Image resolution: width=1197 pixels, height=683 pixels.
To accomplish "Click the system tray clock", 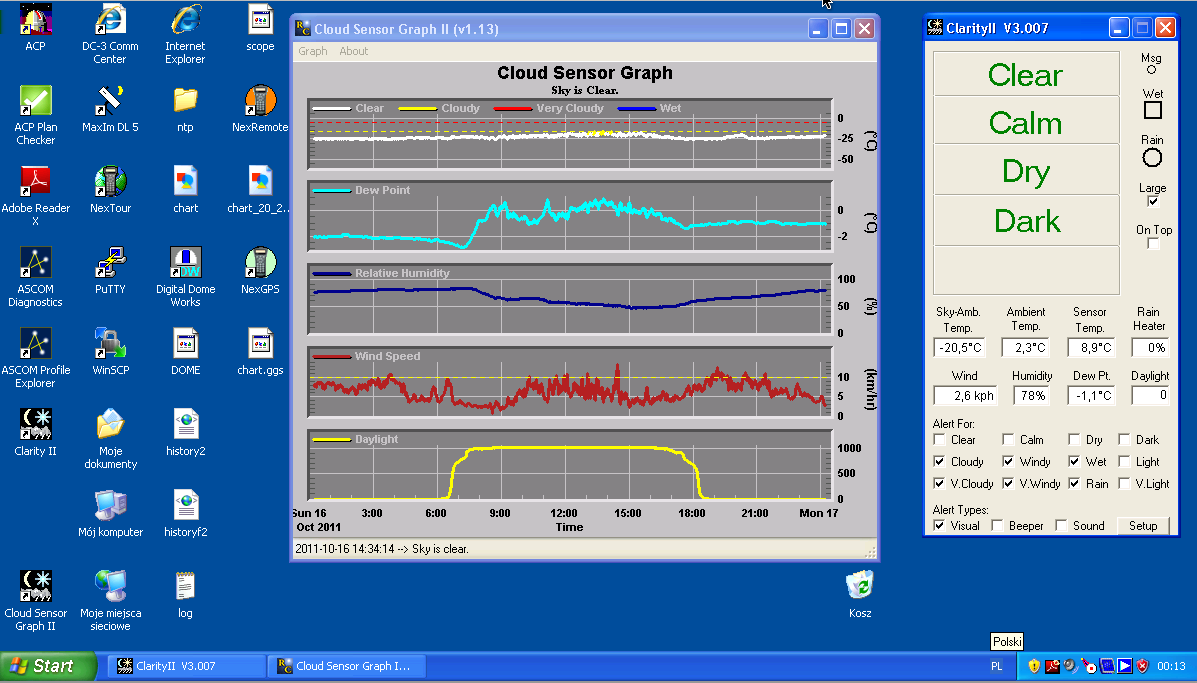I will pyautogui.click(x=1171, y=666).
